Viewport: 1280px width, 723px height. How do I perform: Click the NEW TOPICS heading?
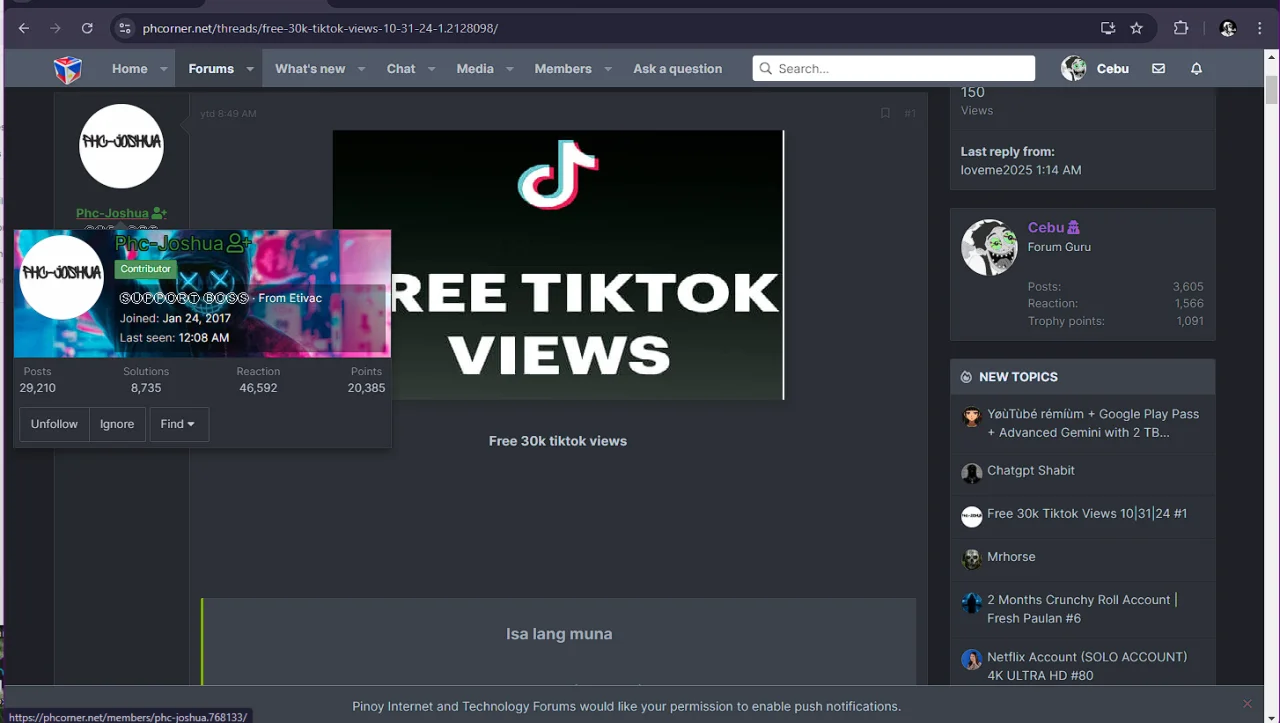click(1018, 377)
